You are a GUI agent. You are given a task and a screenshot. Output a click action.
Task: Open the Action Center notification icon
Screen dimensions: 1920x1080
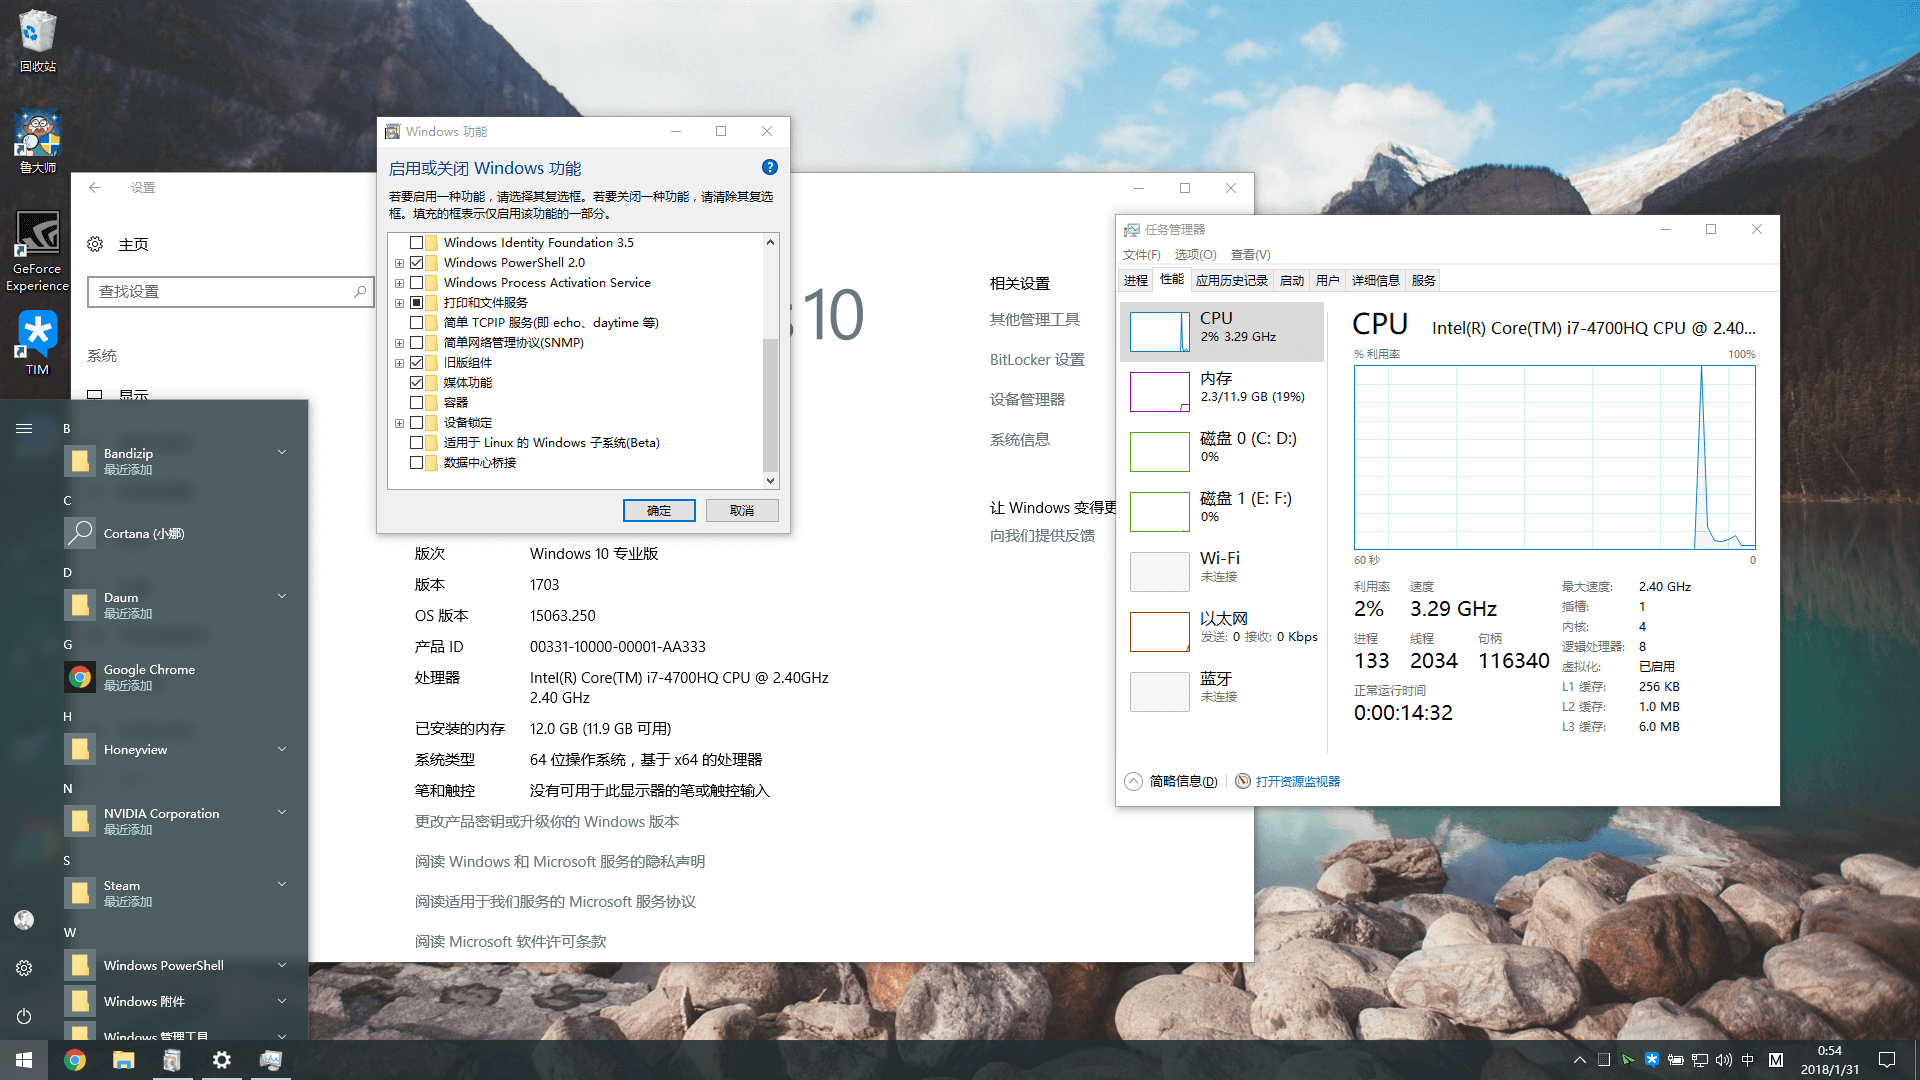point(1887,1060)
